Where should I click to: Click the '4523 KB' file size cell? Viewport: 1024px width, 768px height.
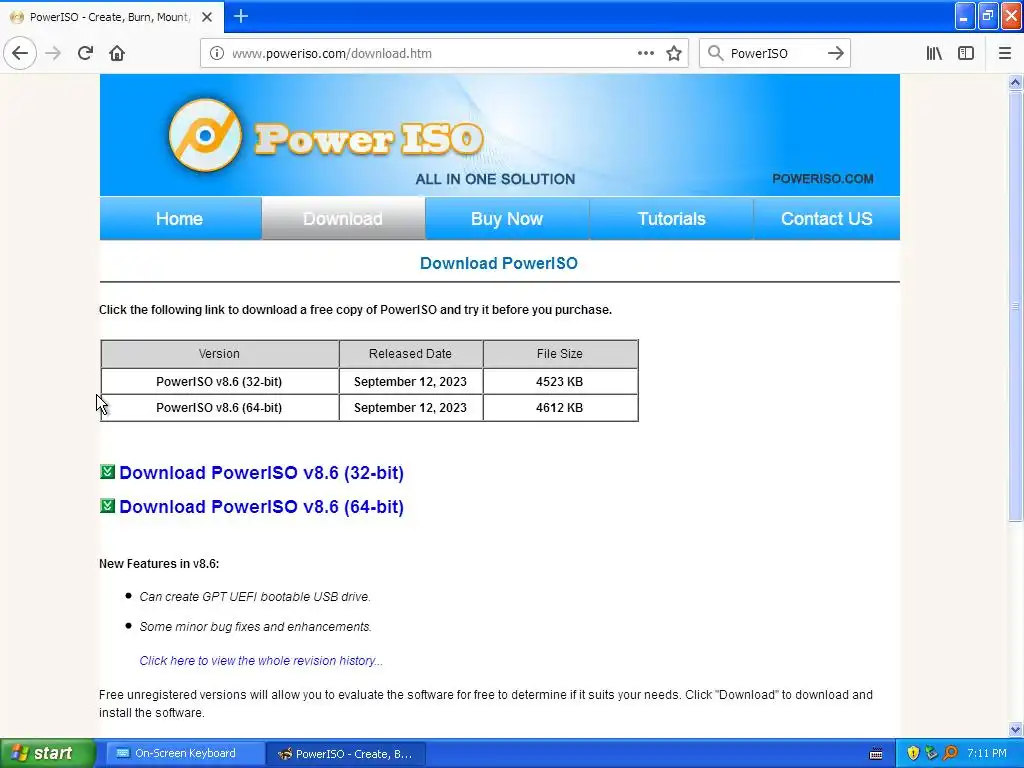[x=560, y=381]
